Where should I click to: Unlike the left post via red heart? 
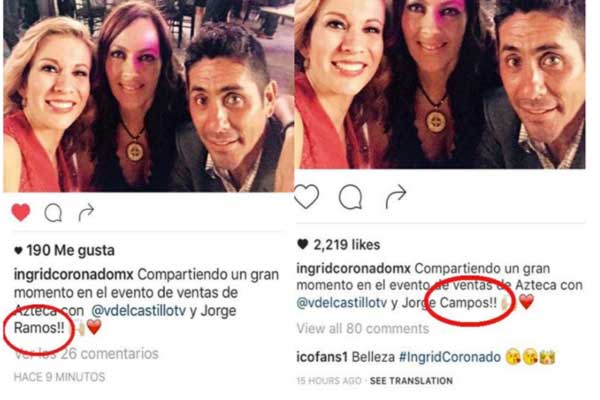pos(21,212)
